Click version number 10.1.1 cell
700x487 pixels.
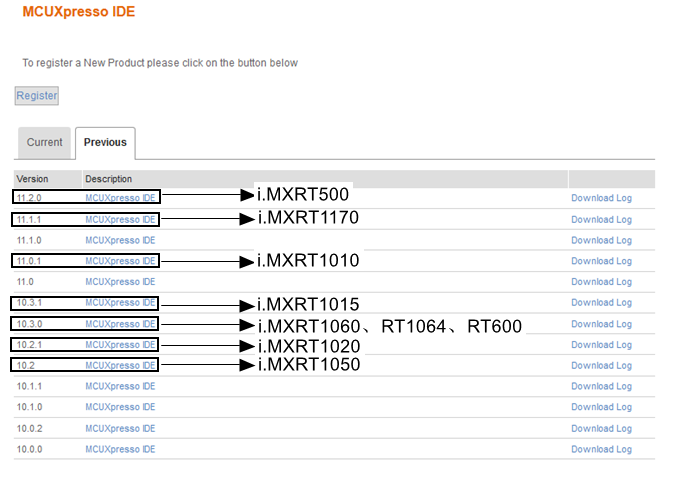tap(29, 386)
